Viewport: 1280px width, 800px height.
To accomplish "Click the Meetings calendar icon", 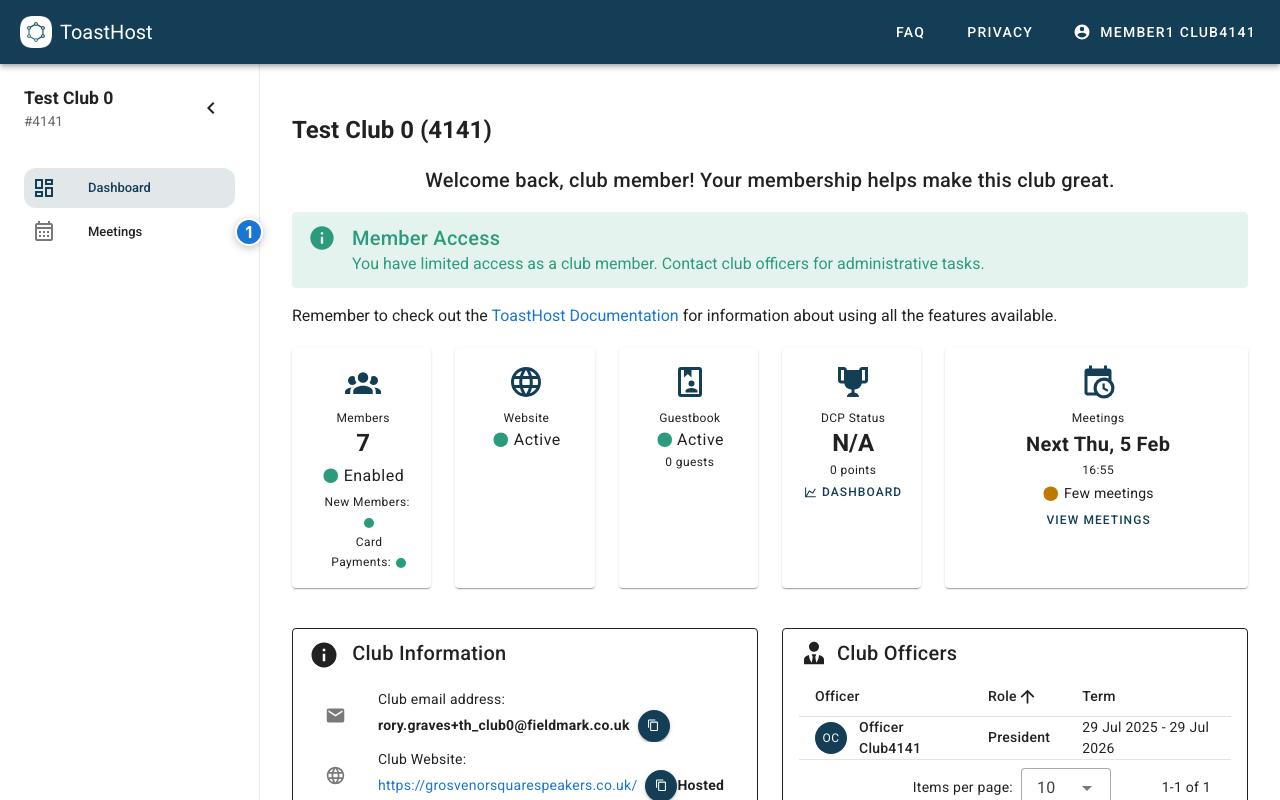I will tap(44, 231).
